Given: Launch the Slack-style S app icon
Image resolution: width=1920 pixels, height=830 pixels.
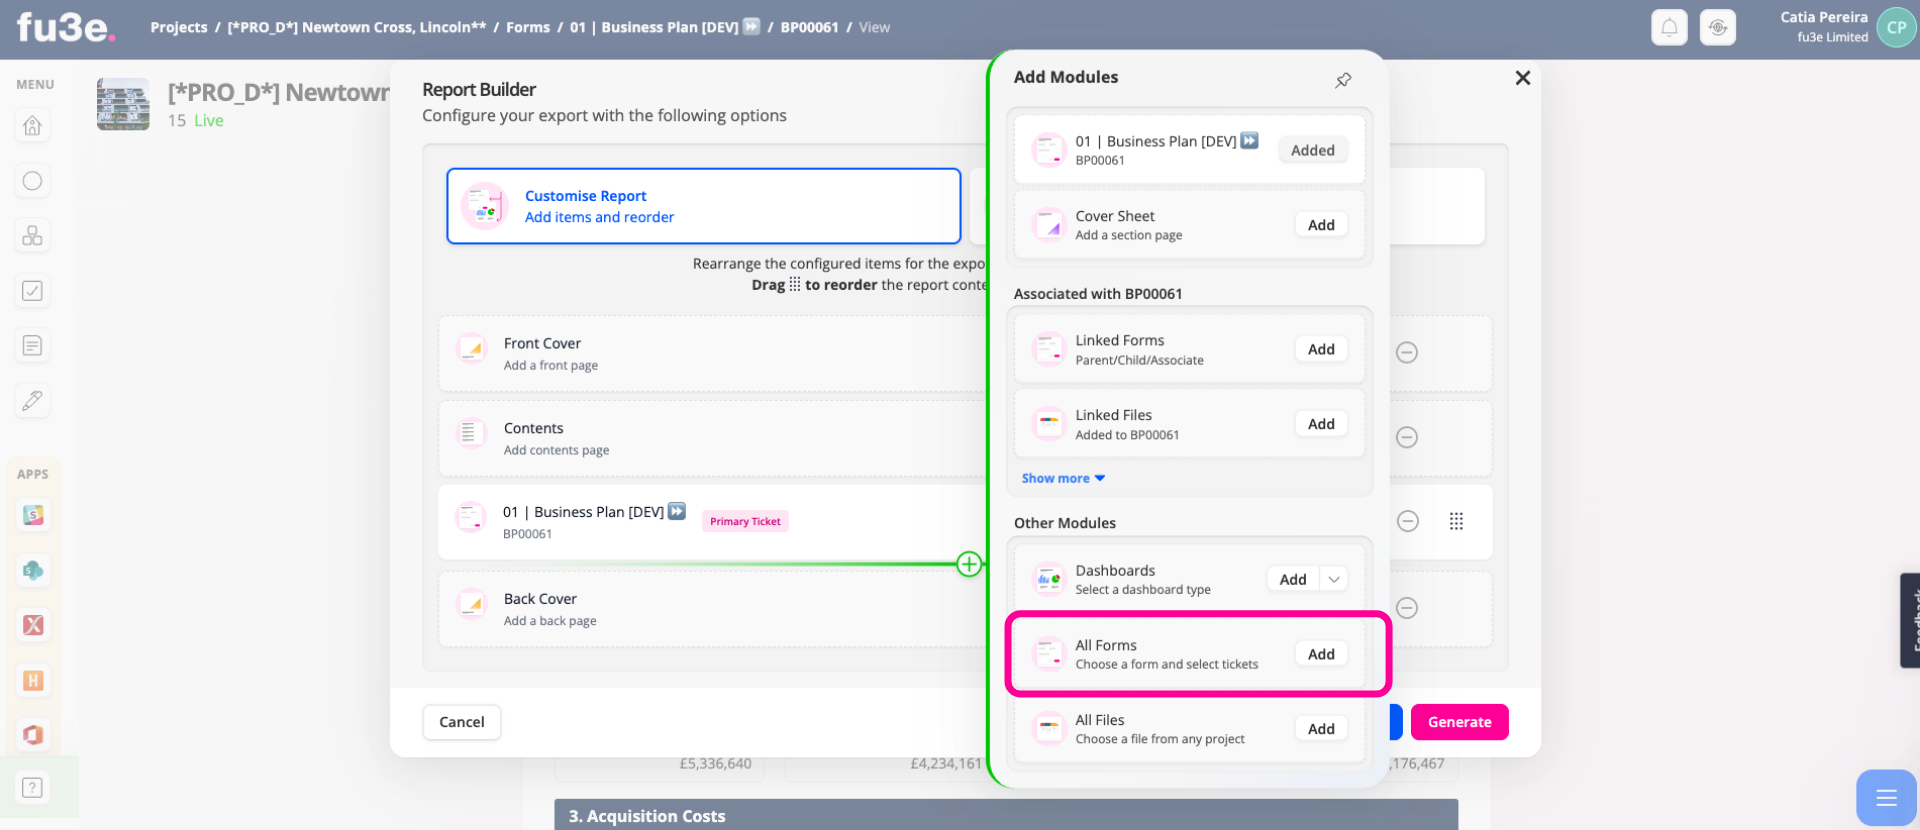Looking at the screenshot, I should pos(33,515).
